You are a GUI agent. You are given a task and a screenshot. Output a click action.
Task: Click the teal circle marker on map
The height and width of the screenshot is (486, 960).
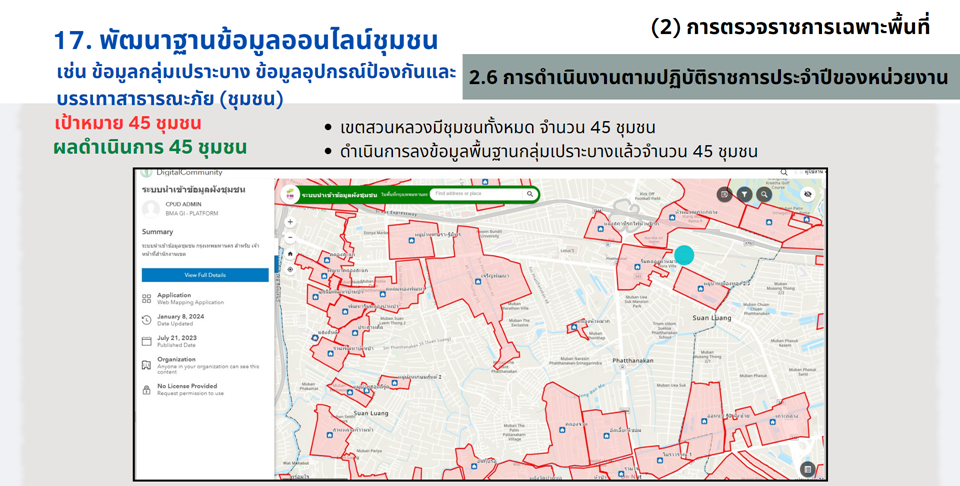click(684, 256)
